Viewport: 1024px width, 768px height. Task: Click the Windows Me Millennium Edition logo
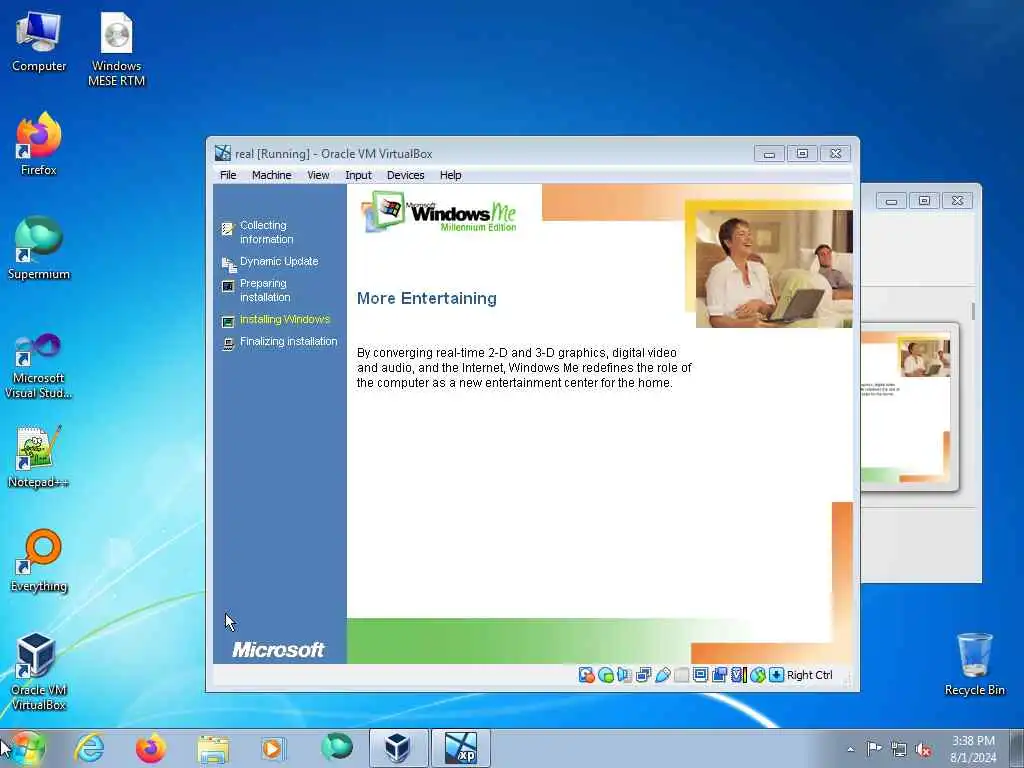click(x=439, y=212)
